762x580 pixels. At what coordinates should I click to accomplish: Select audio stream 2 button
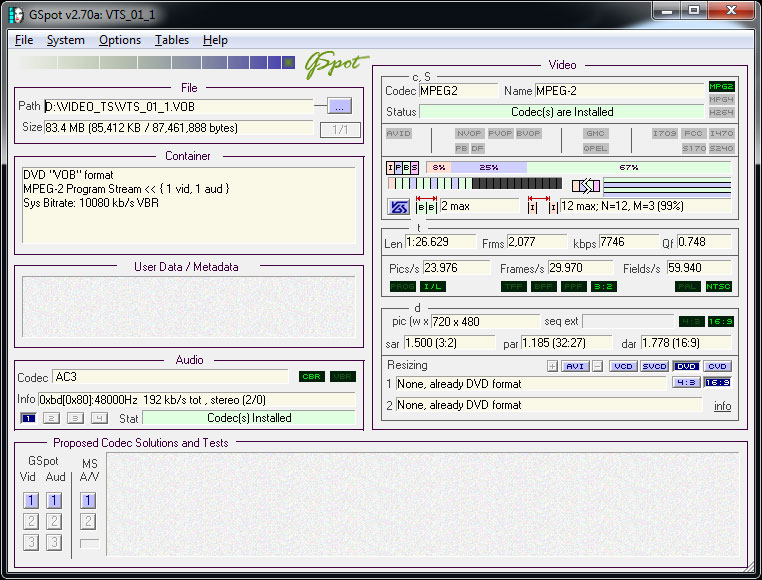point(52,418)
